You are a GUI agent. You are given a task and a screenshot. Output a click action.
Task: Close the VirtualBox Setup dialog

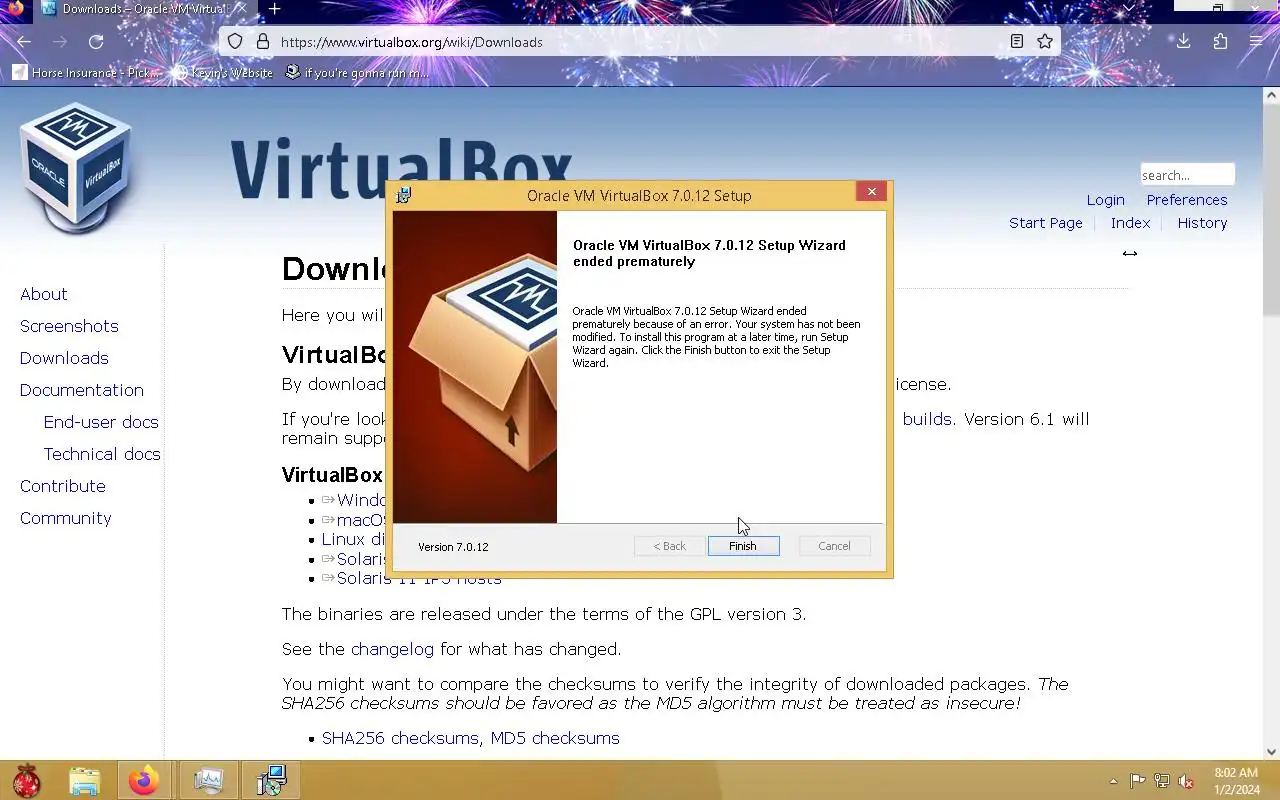coord(871,192)
